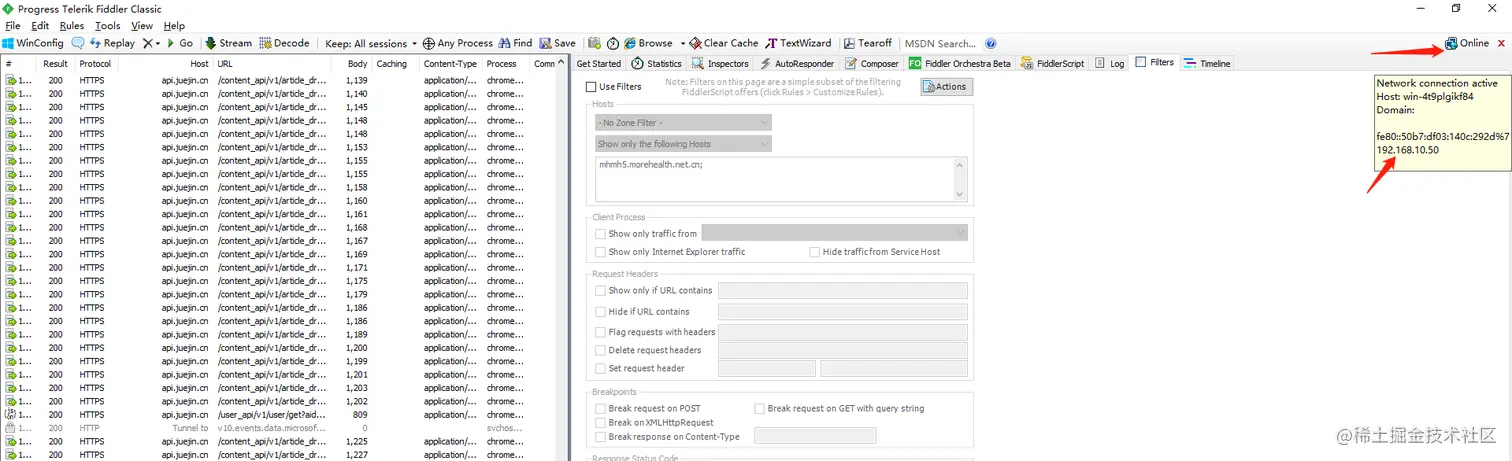Check Set request header
This screenshot has height=461, width=1512.
click(600, 368)
